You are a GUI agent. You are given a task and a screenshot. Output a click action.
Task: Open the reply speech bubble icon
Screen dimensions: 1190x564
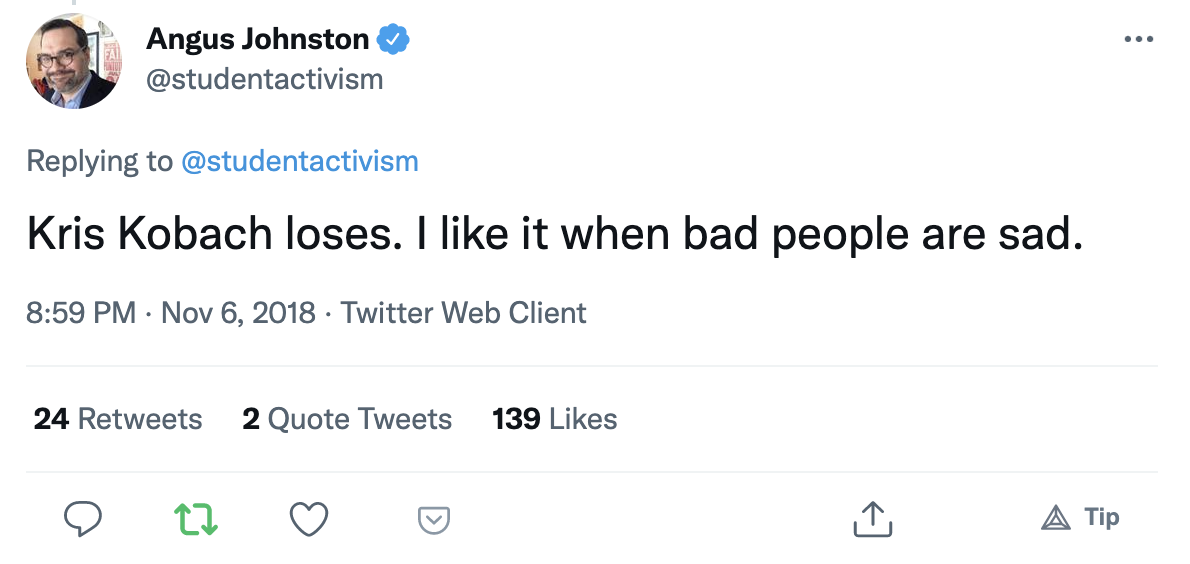(x=82, y=519)
